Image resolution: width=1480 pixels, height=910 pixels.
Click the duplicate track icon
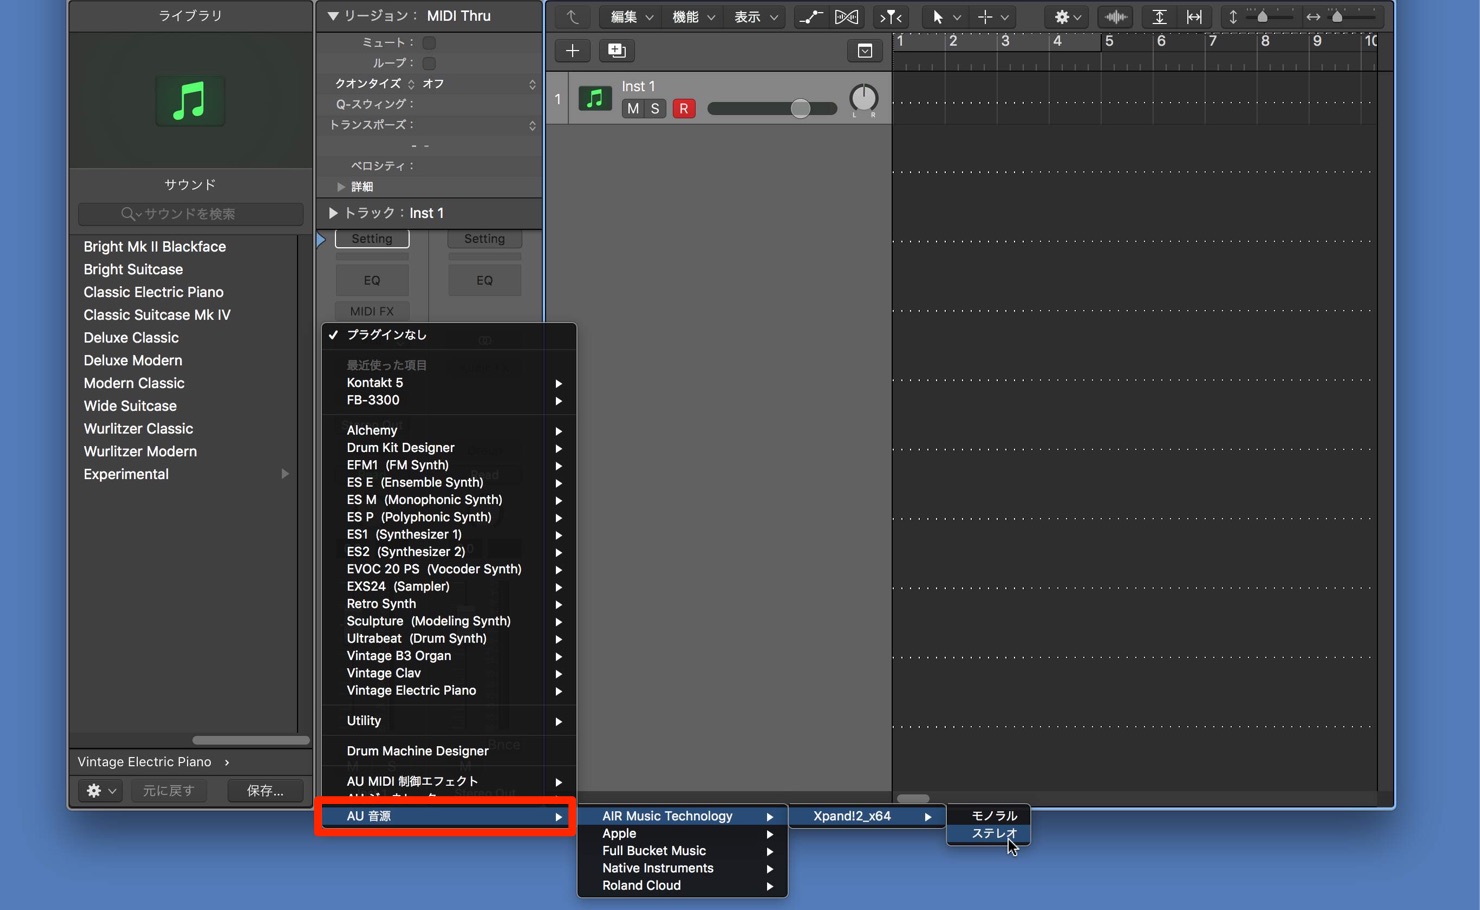[x=616, y=50]
